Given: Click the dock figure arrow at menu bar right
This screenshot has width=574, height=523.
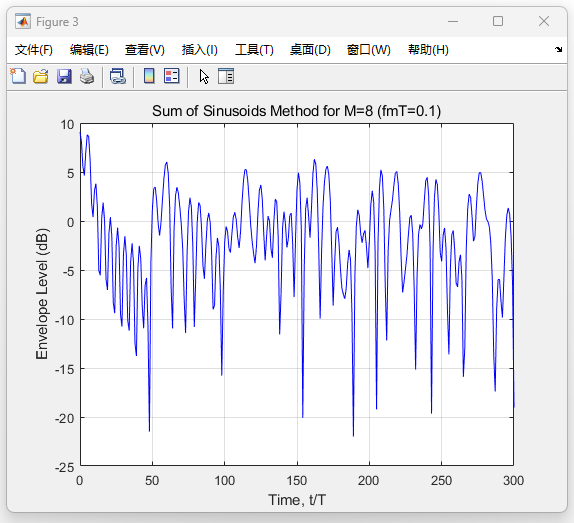Looking at the screenshot, I should click(558, 49).
